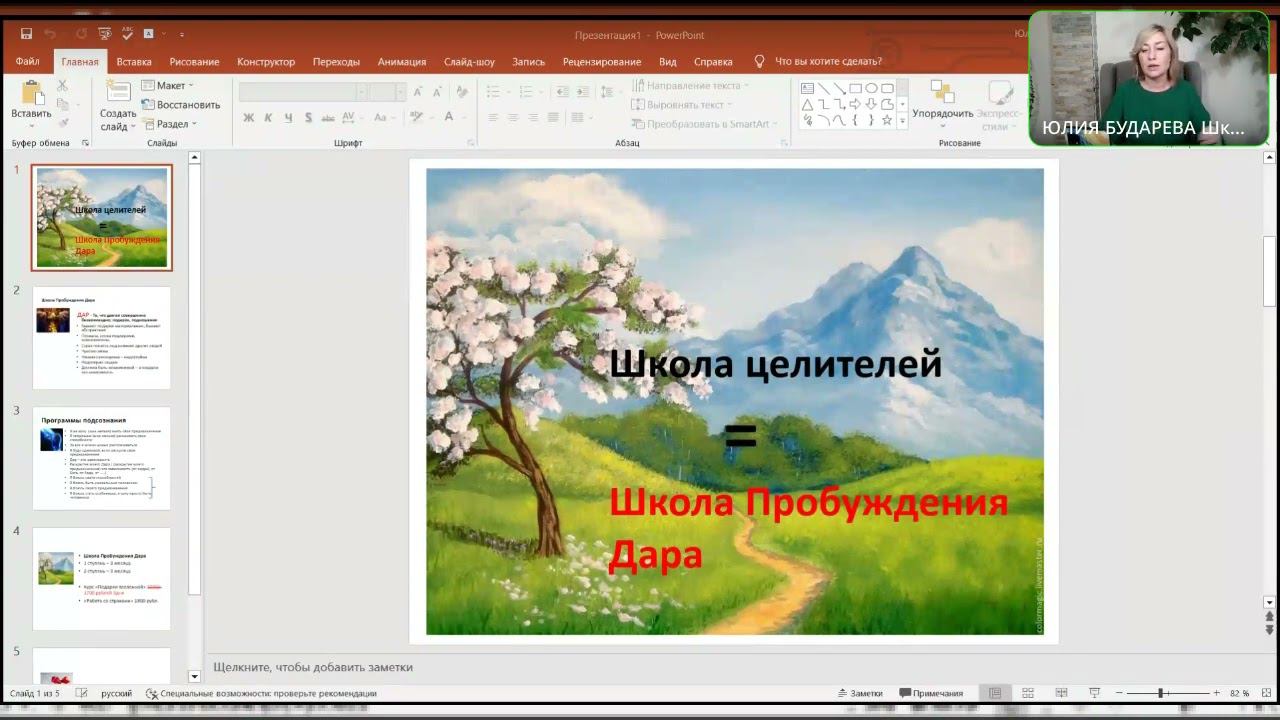Switch to Конструктор tab
The image size is (1280, 720).
(x=266, y=61)
